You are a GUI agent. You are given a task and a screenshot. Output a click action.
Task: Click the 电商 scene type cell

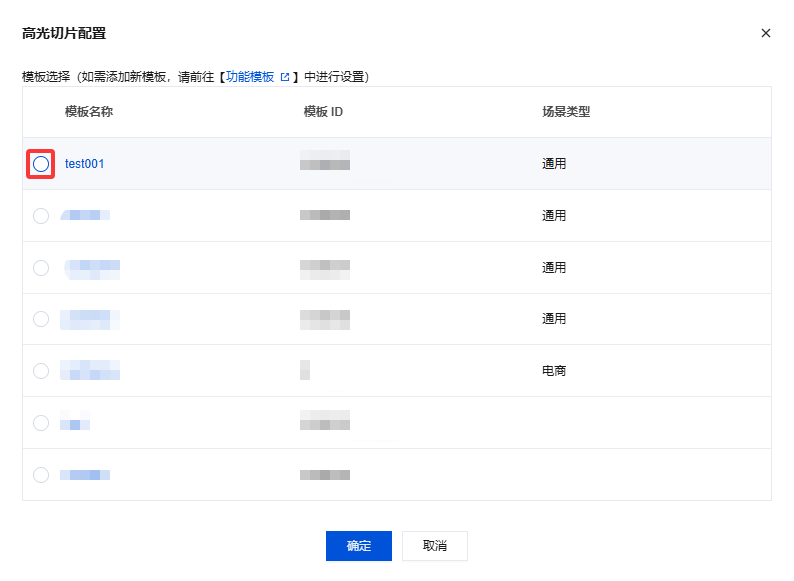tap(554, 371)
